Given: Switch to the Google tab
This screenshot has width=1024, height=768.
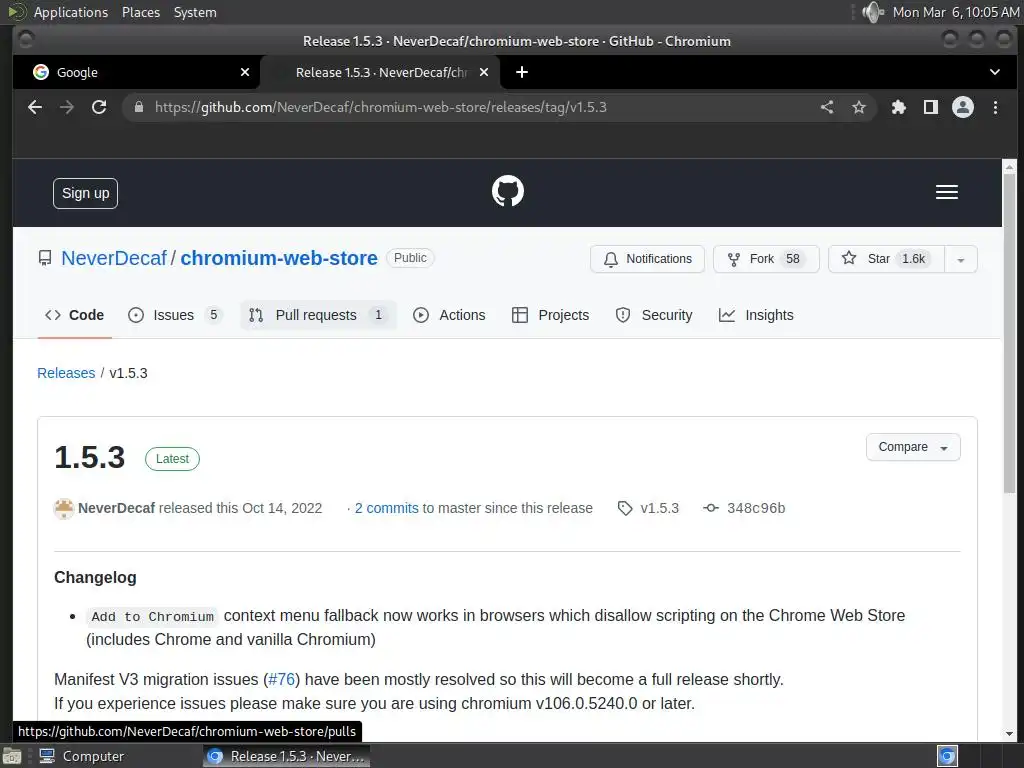Looking at the screenshot, I should click(136, 72).
